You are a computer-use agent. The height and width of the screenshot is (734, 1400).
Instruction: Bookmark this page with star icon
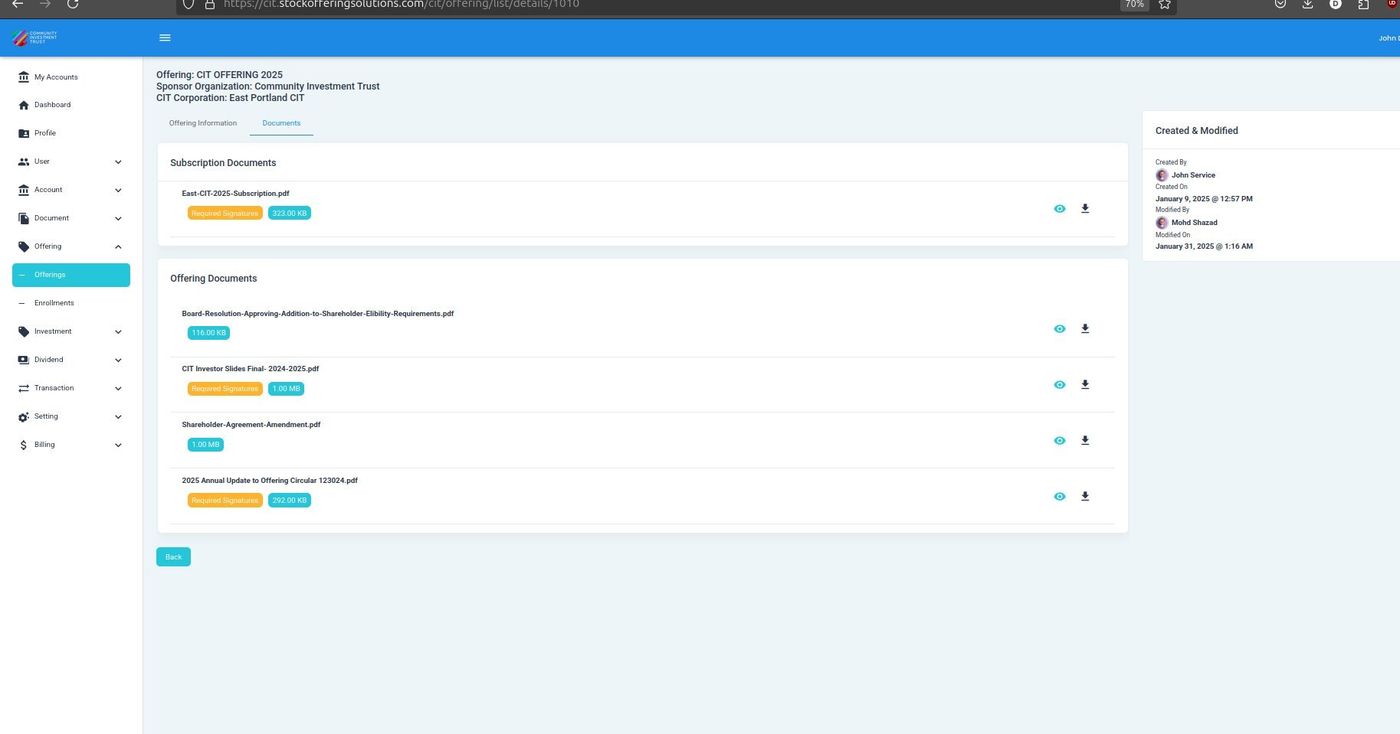pos(1164,4)
